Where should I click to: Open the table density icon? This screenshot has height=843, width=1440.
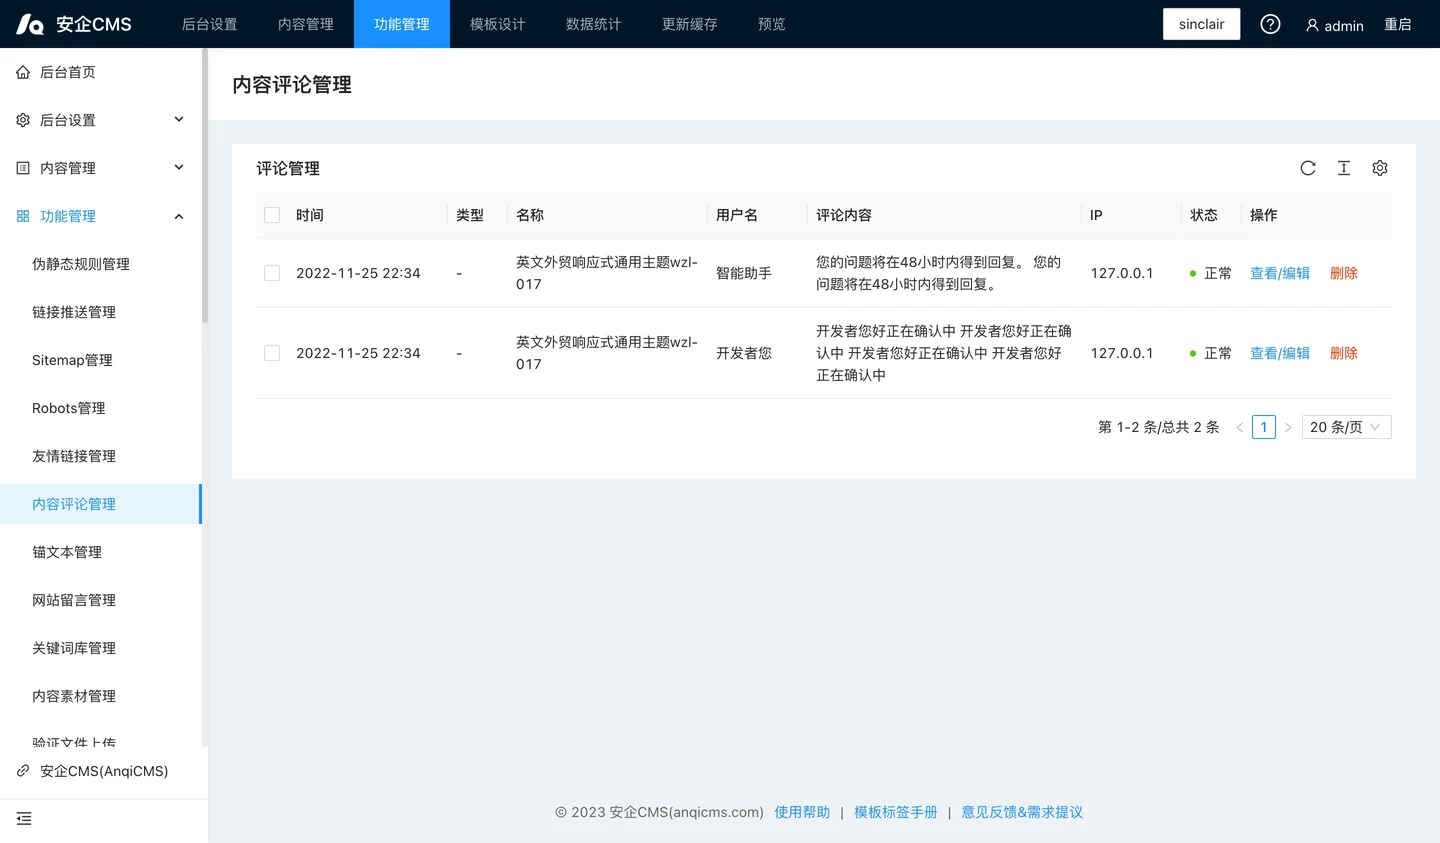click(x=1344, y=168)
